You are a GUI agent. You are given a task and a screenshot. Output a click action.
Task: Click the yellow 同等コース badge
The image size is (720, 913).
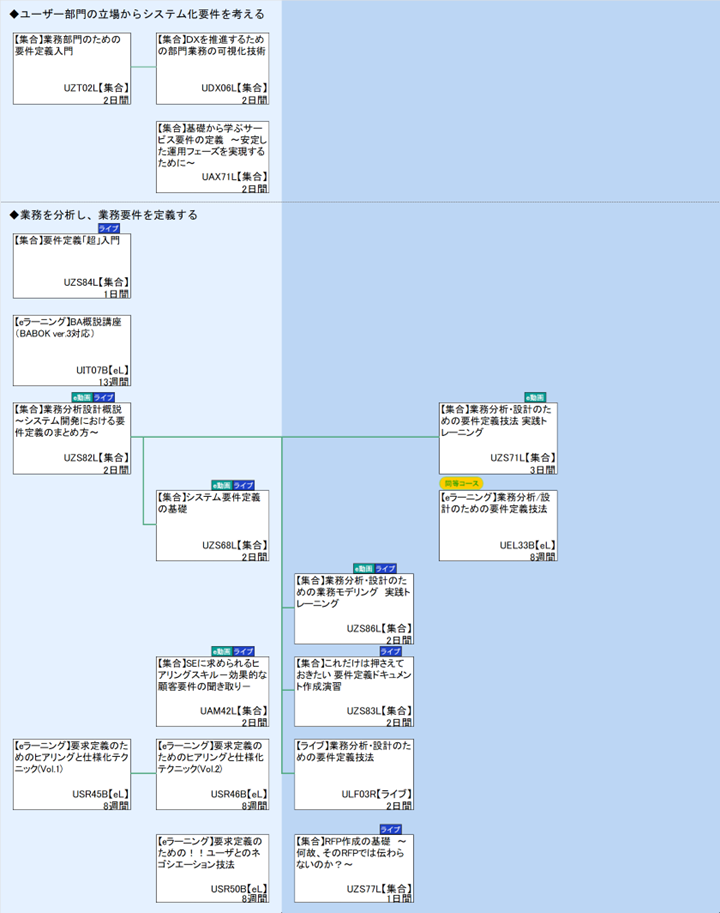point(462,483)
